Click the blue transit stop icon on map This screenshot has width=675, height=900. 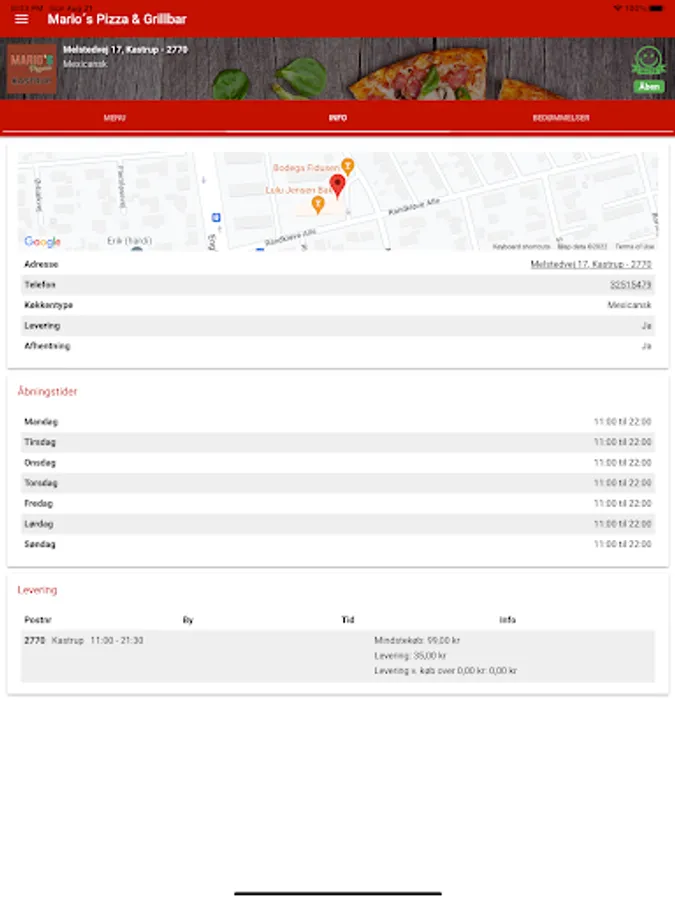(x=216, y=218)
